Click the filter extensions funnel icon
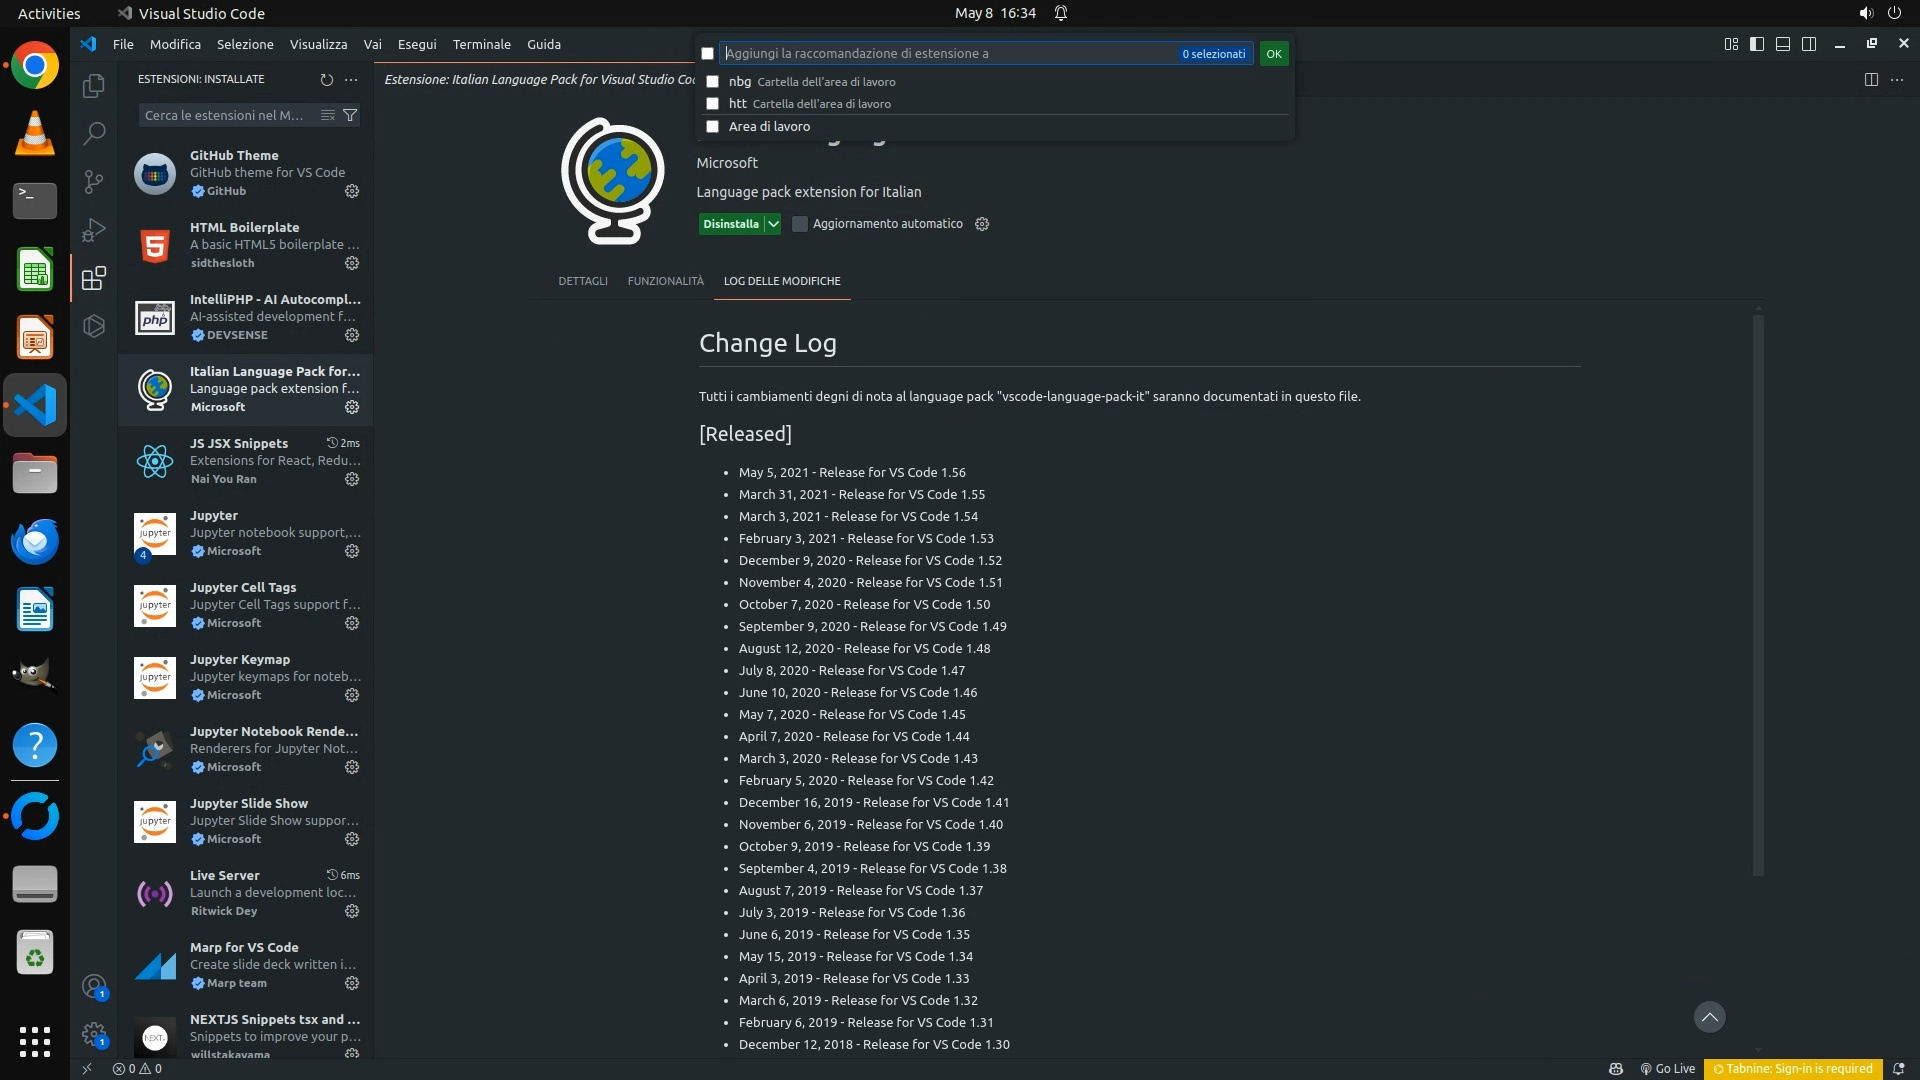This screenshot has width=1920, height=1080. pyautogui.click(x=350, y=116)
